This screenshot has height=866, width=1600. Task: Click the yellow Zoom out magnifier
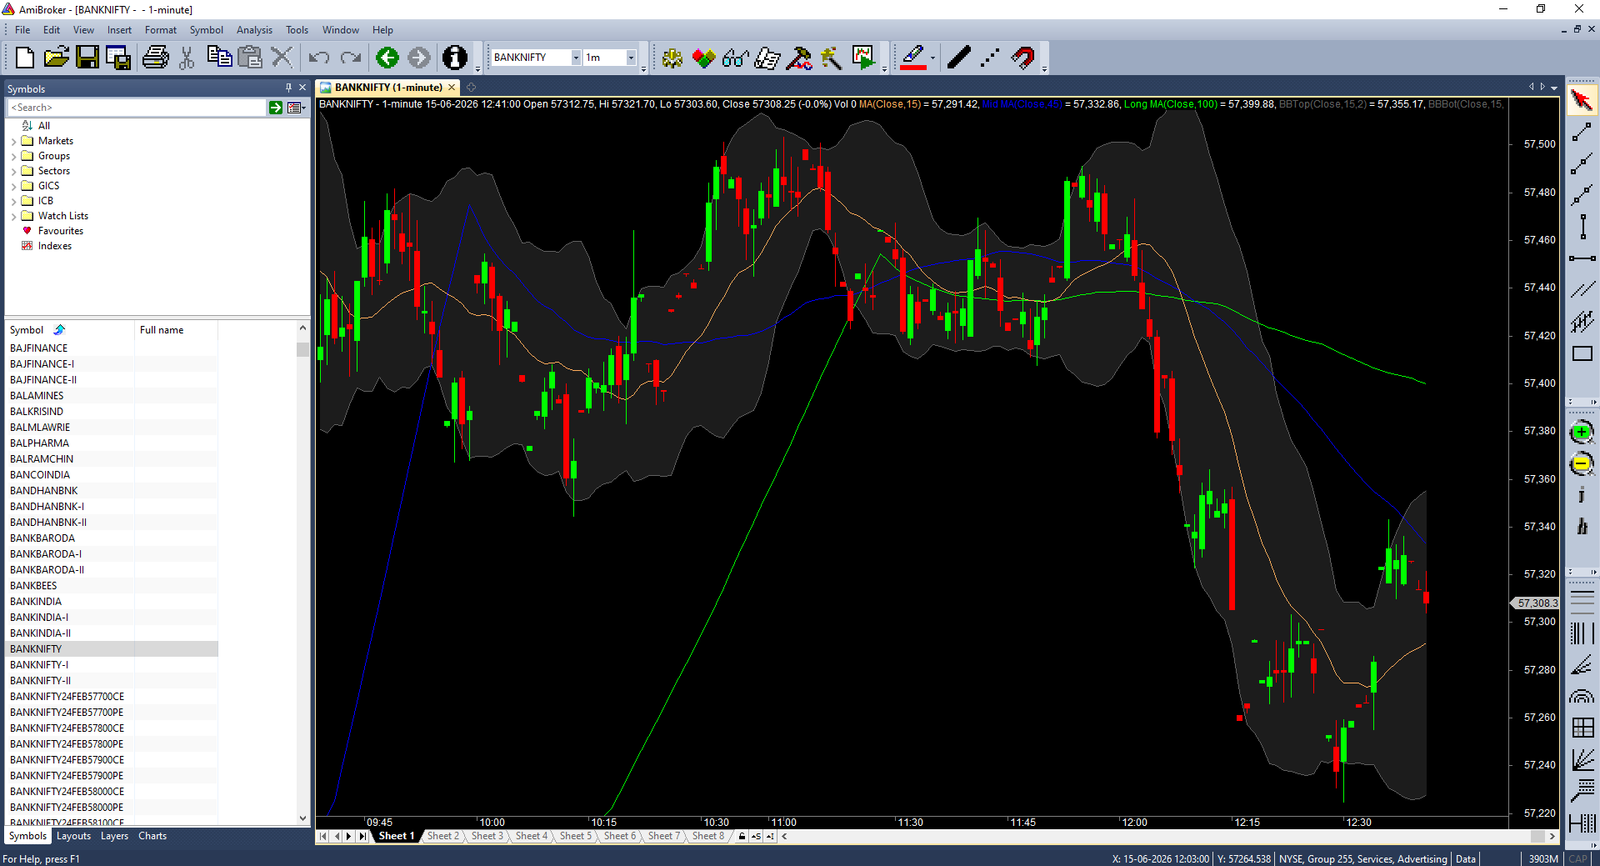pos(1581,464)
